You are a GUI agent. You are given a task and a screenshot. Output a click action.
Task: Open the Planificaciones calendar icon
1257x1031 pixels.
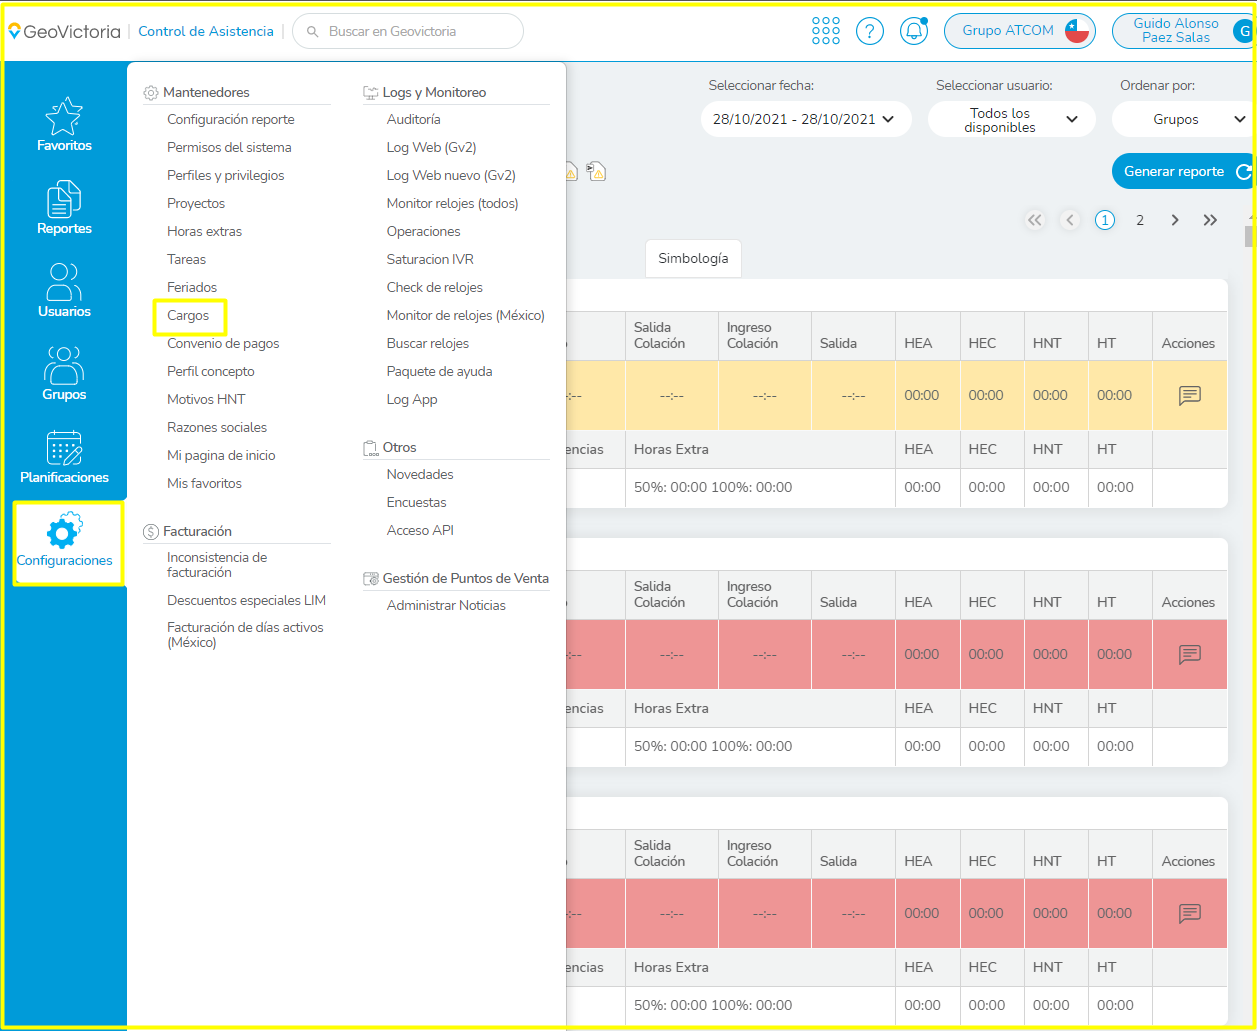(x=64, y=450)
